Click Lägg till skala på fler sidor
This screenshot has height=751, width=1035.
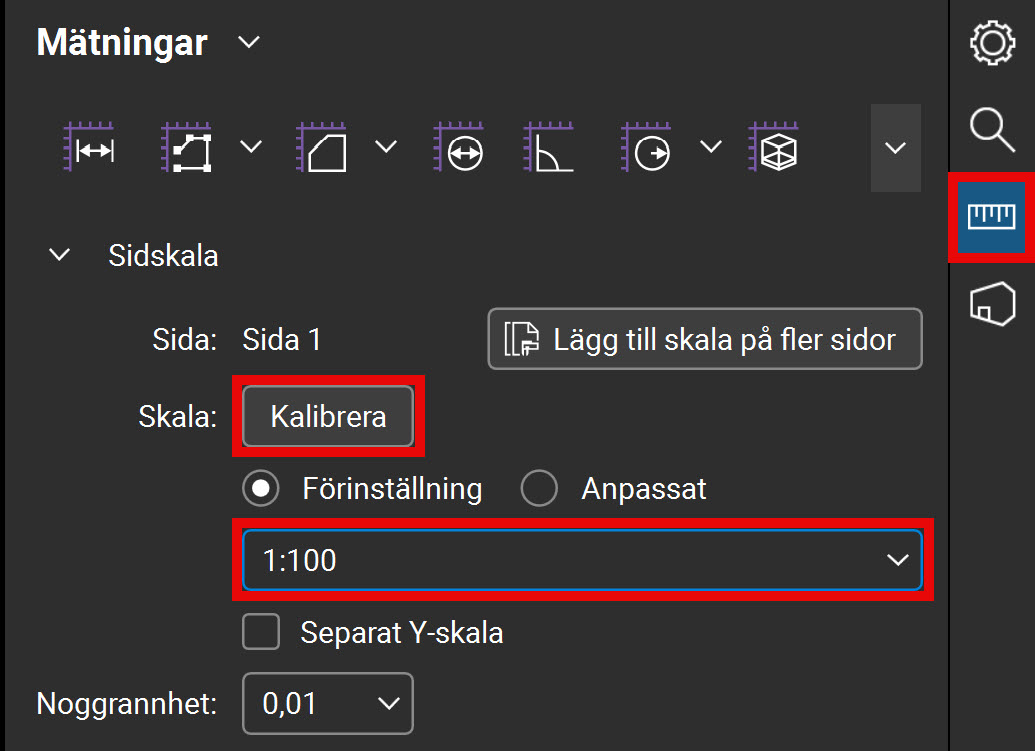click(705, 339)
